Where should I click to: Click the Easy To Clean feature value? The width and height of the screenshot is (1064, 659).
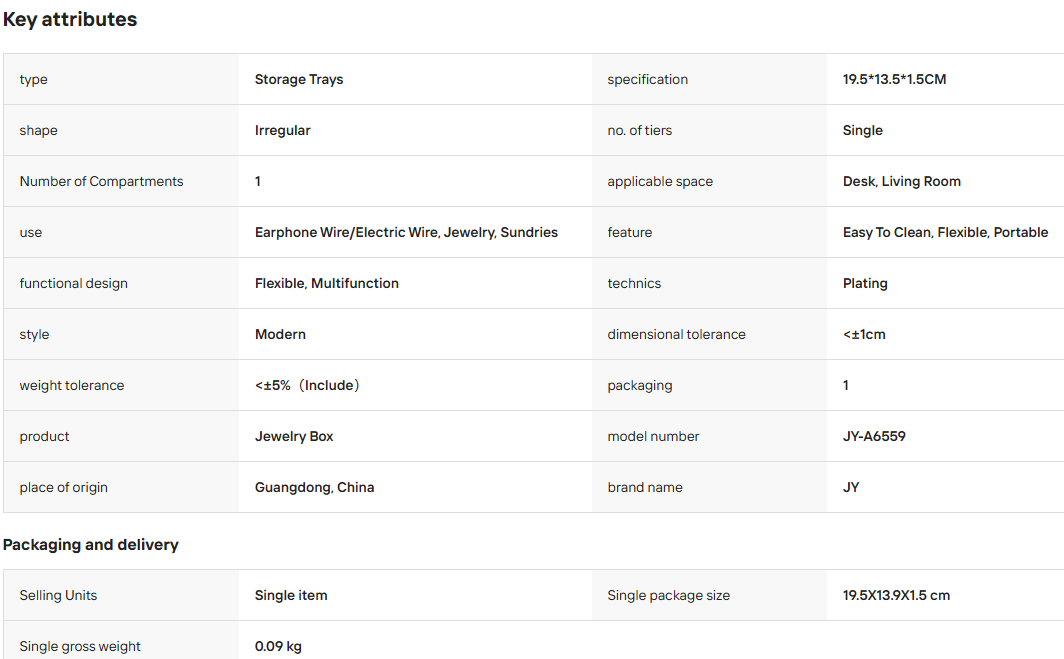coord(887,232)
